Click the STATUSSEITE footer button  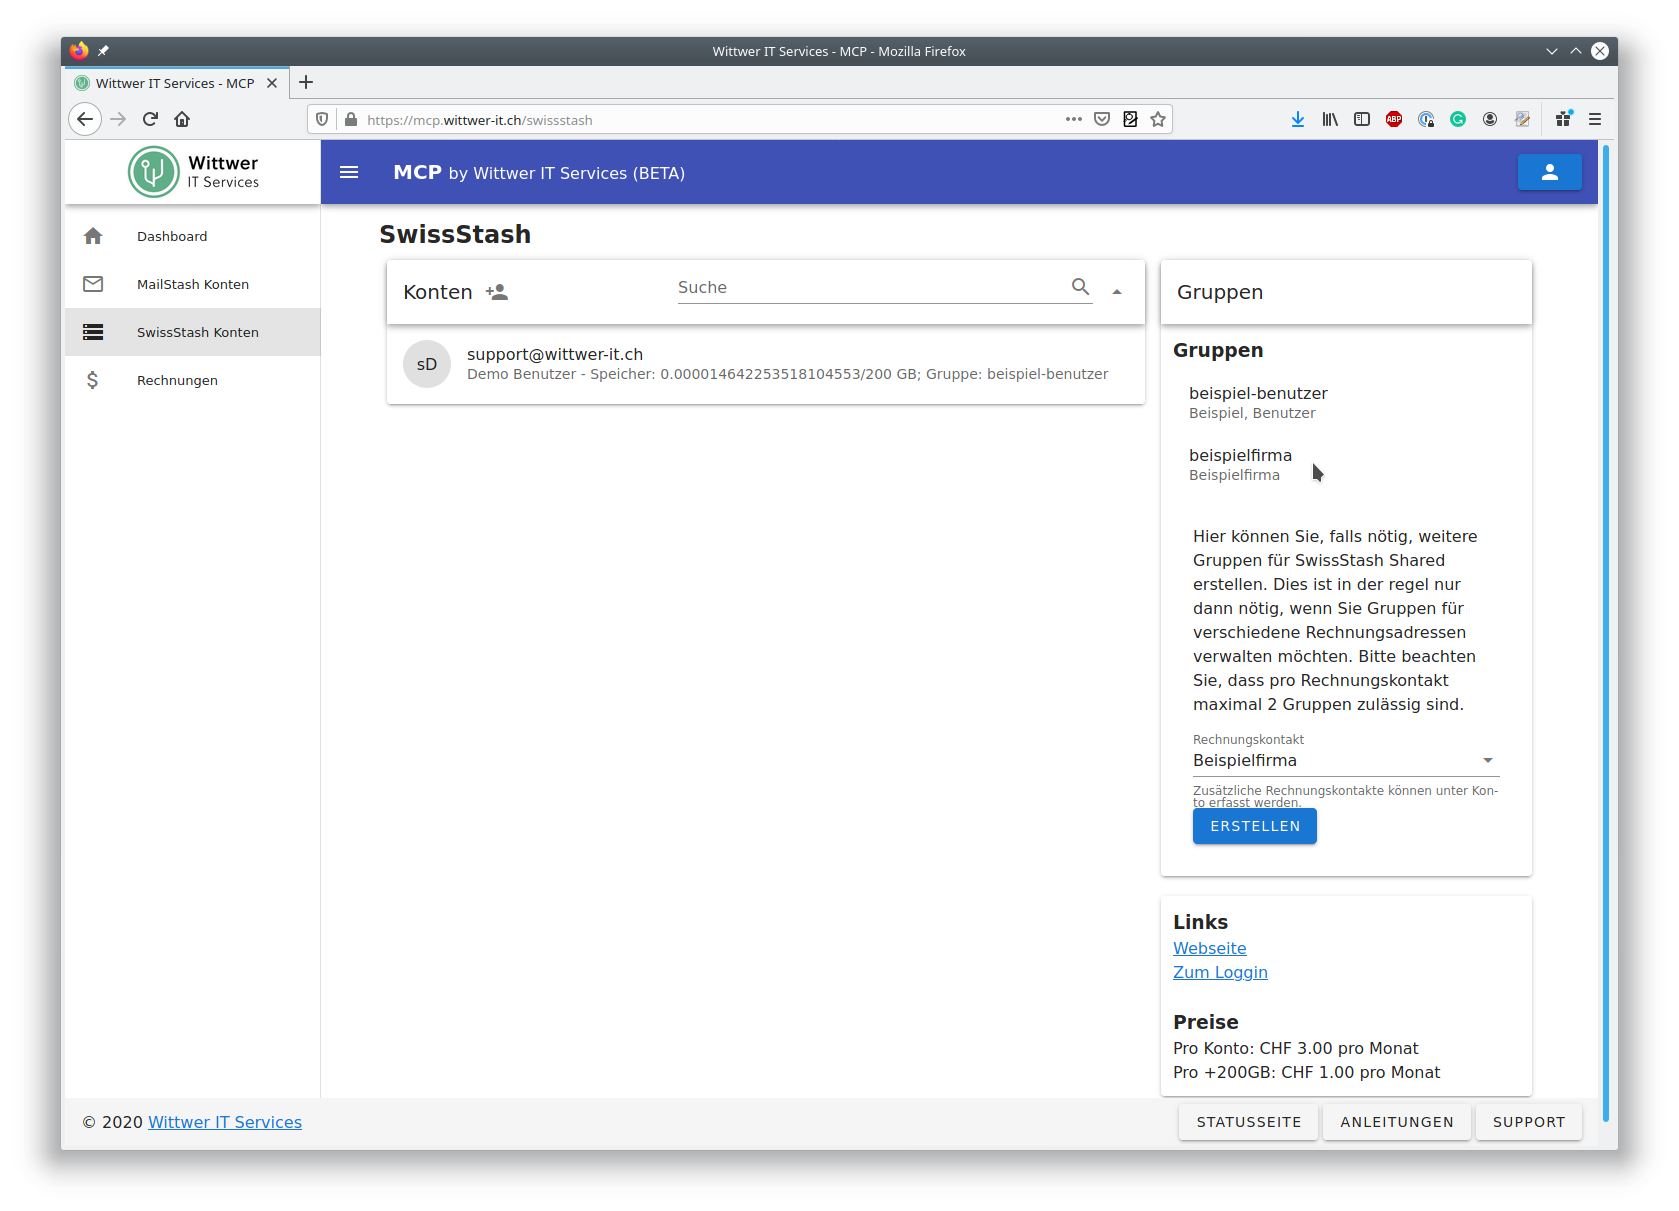pyautogui.click(x=1249, y=1122)
